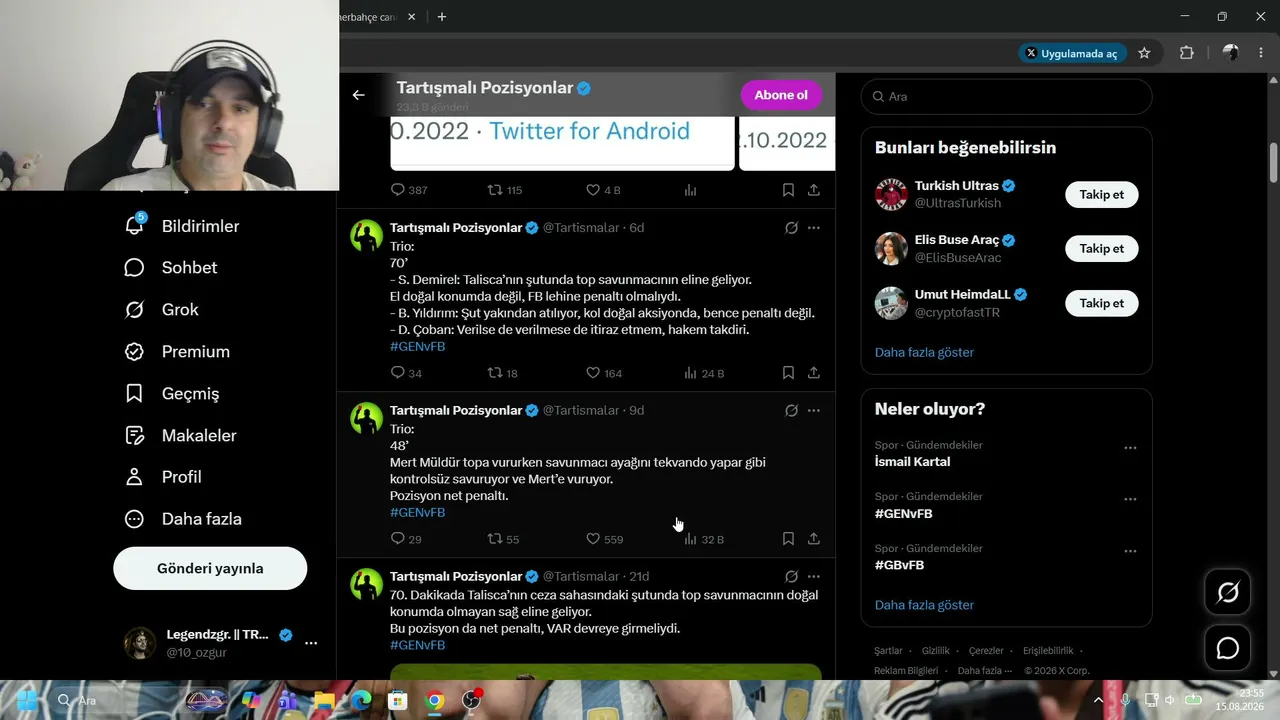The image size is (1280, 720).
Task: Click Uygulamada aç in address bar
Action: [1072, 53]
